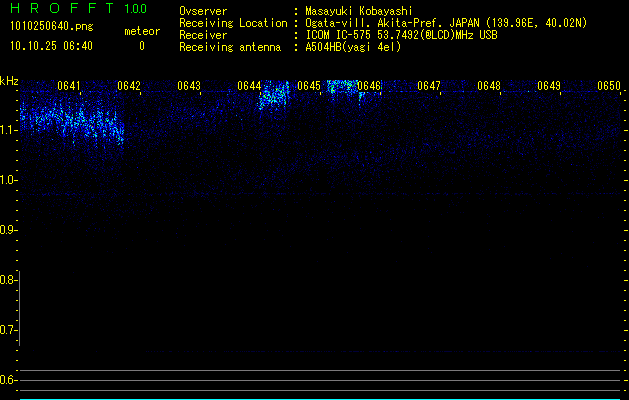The height and width of the screenshot is (400, 629).
Task: Click observer name Masayuki Kobayashi
Action: point(359,11)
